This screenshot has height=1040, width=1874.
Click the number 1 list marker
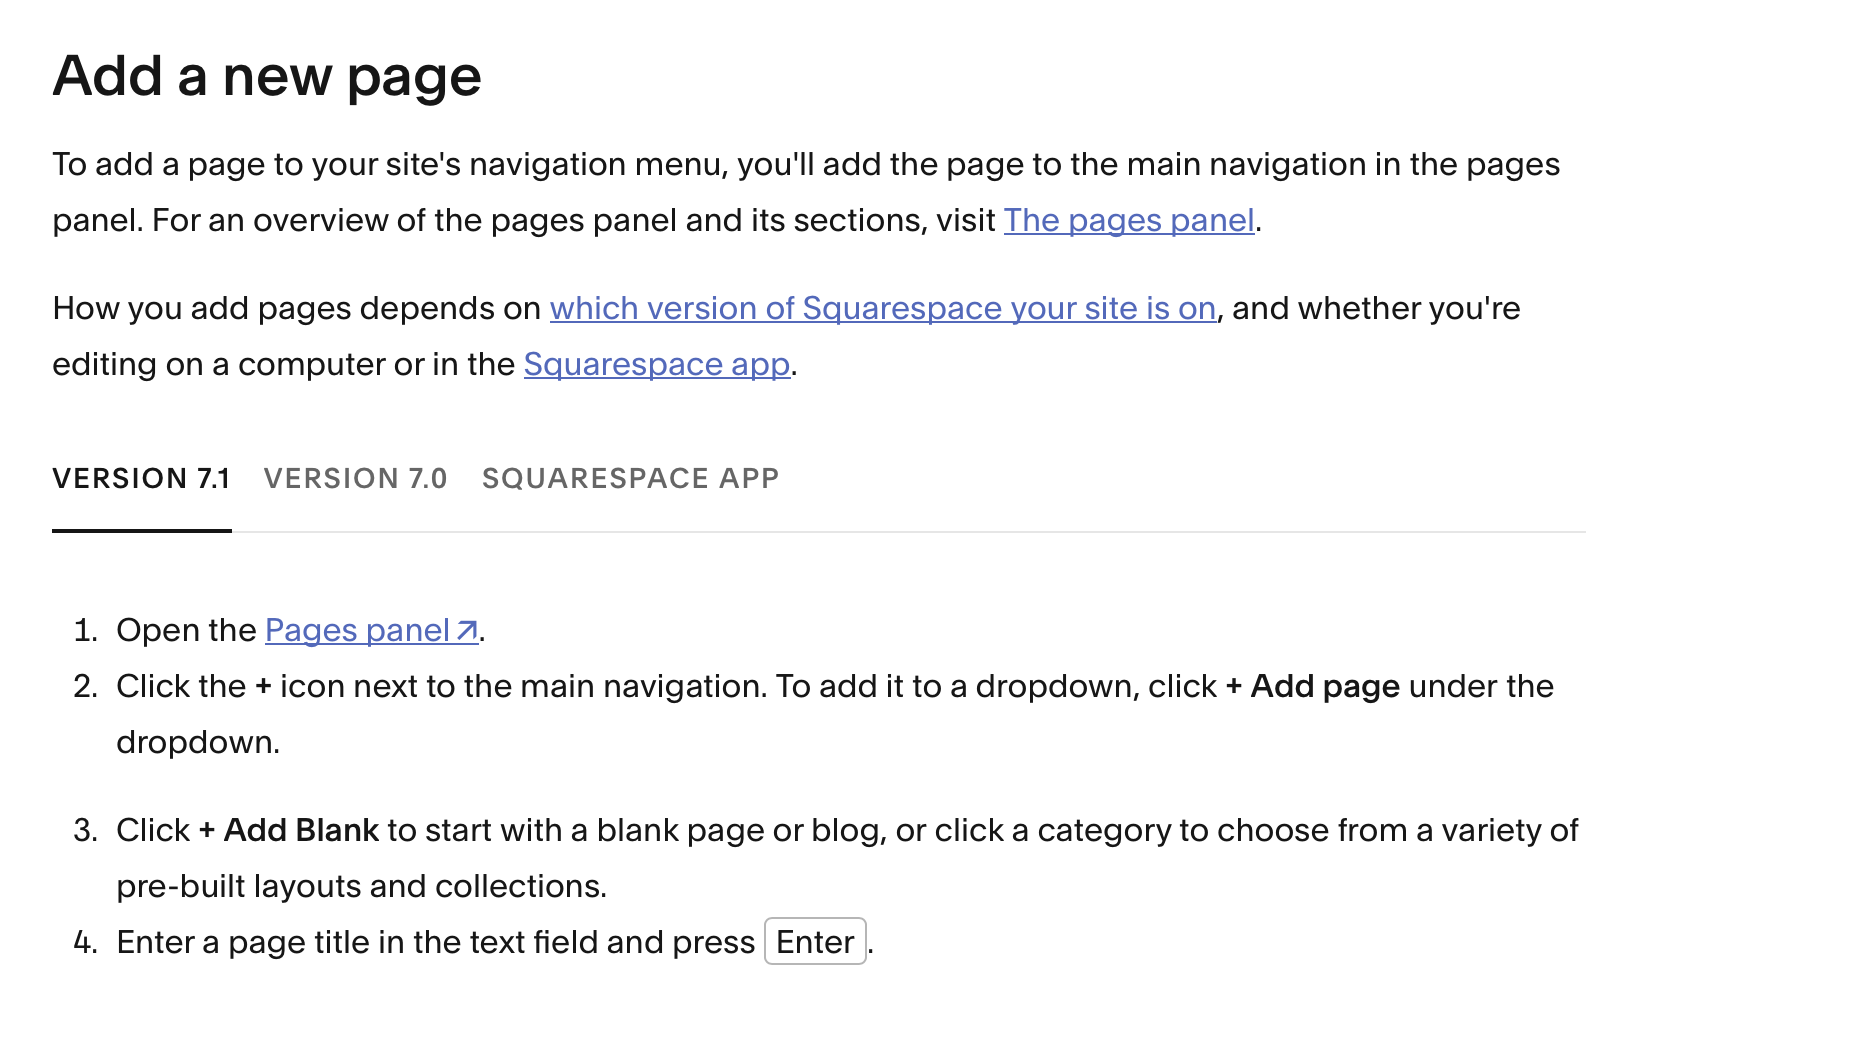point(86,630)
